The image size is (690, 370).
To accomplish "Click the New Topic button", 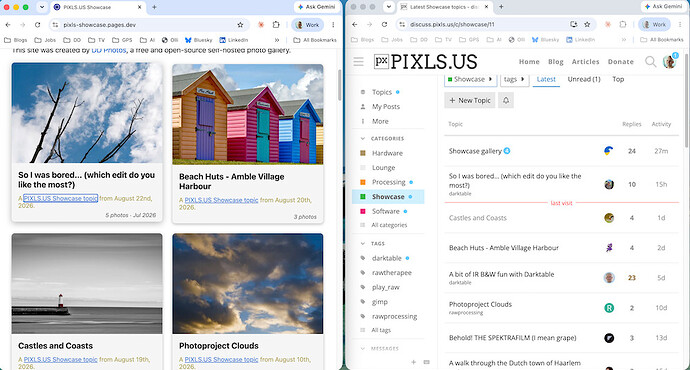I will [x=470, y=100].
